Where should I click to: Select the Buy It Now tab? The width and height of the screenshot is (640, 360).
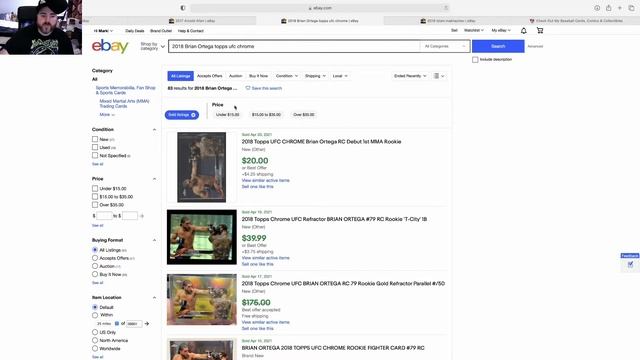point(259,76)
